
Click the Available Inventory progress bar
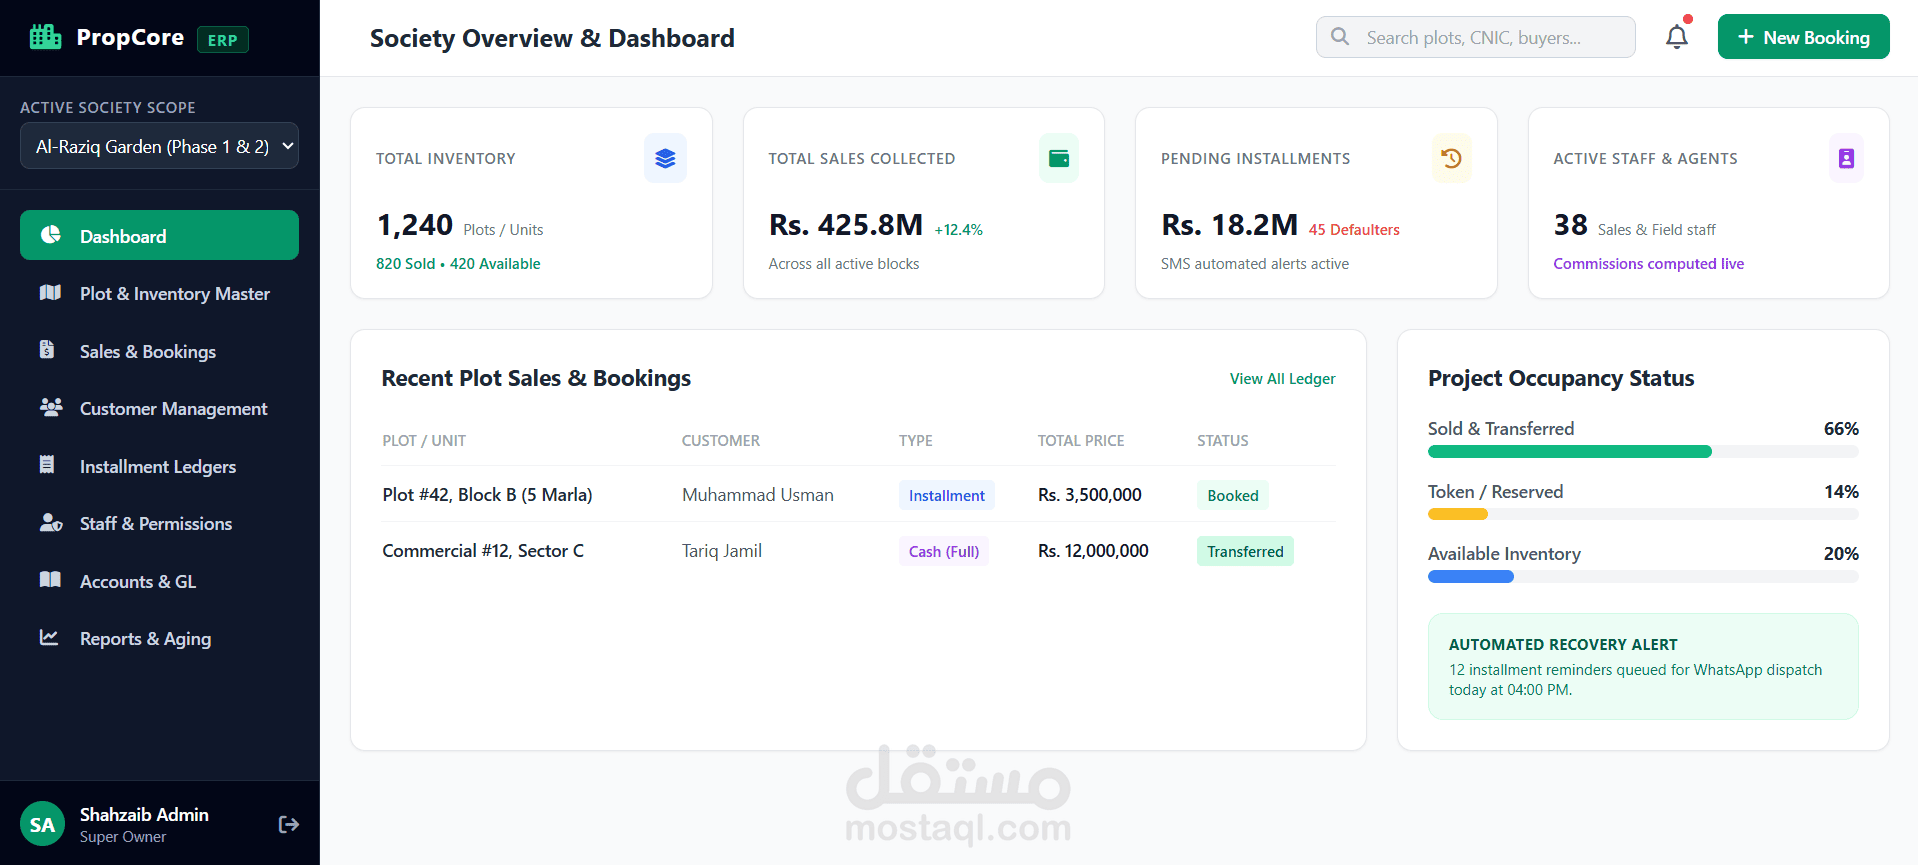(x=1643, y=576)
